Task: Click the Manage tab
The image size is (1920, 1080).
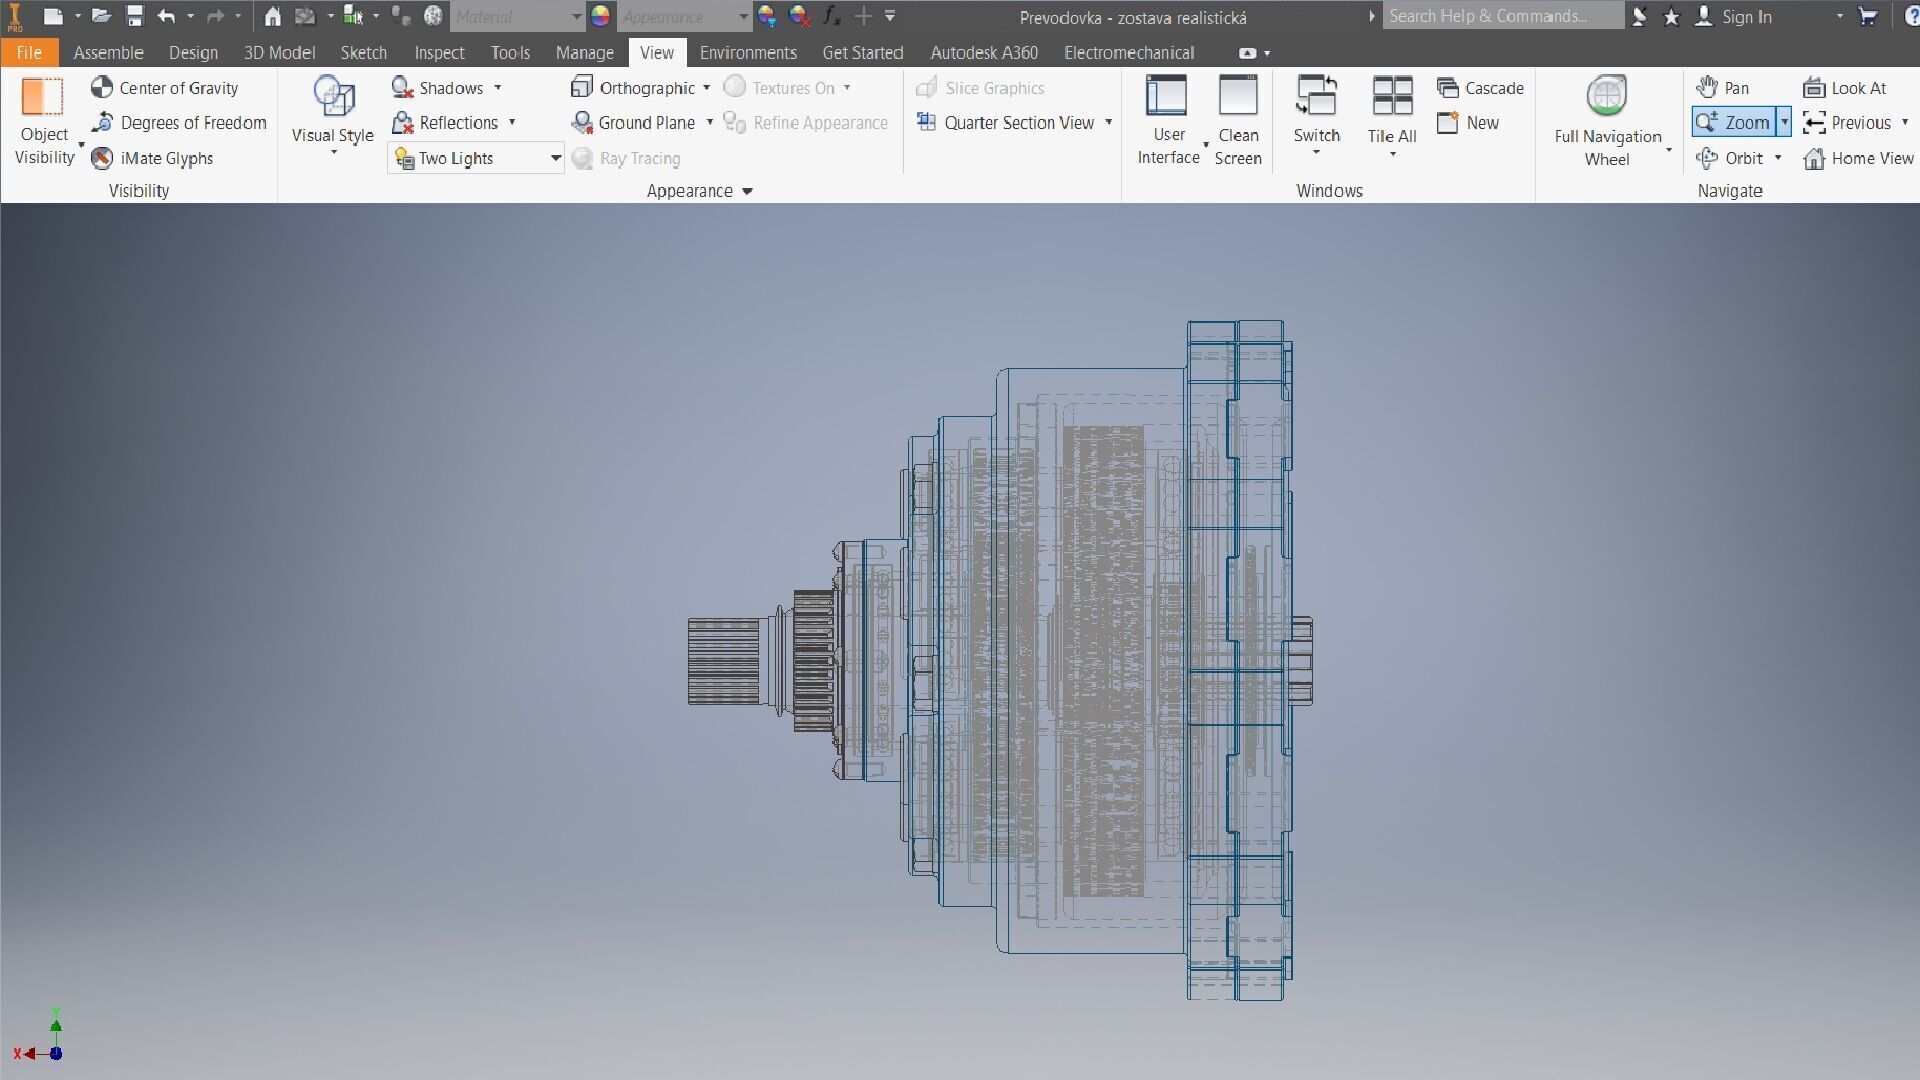Action: (x=584, y=52)
